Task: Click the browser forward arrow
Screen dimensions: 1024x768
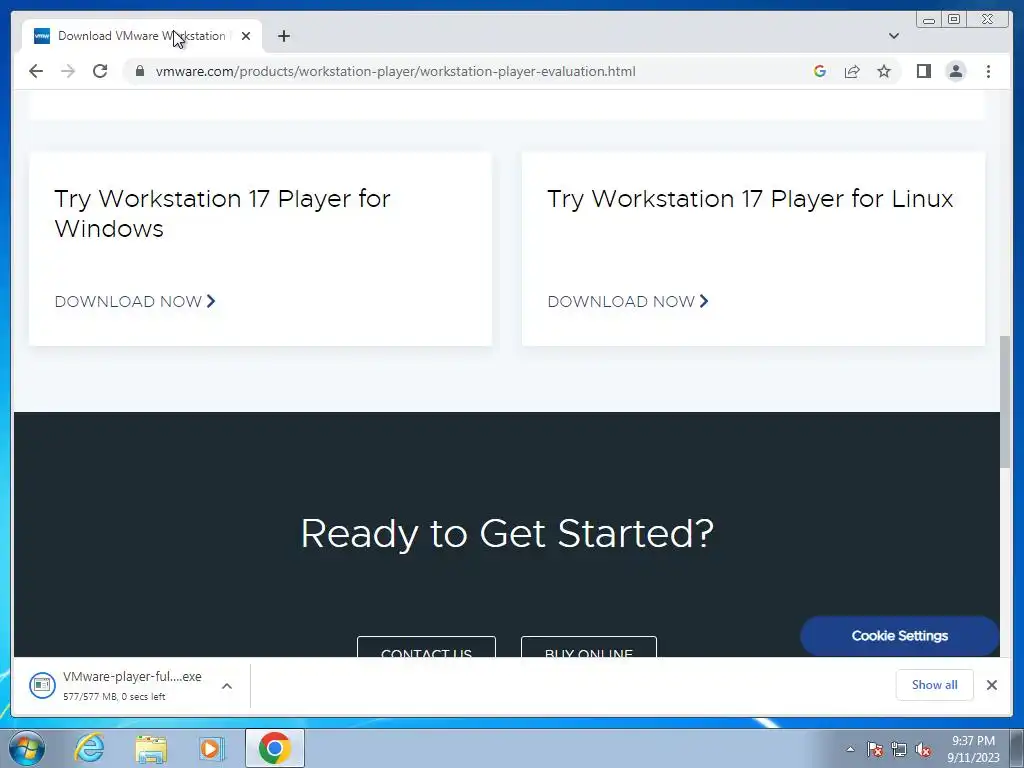Action: pos(68,71)
